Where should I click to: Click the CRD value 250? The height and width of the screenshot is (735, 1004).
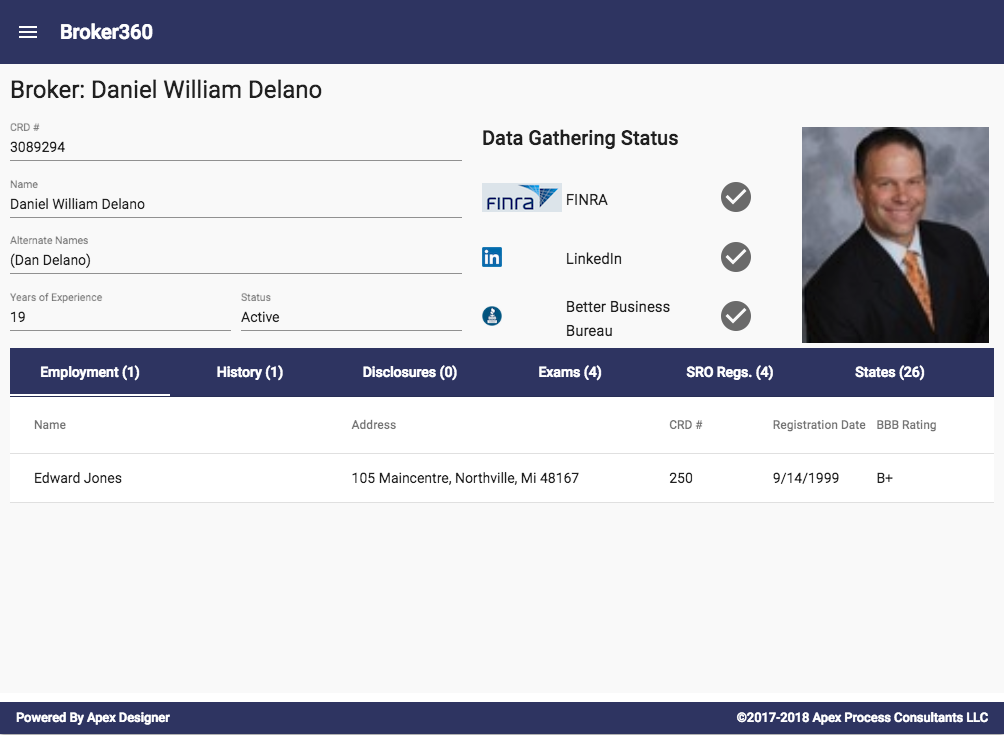[681, 478]
